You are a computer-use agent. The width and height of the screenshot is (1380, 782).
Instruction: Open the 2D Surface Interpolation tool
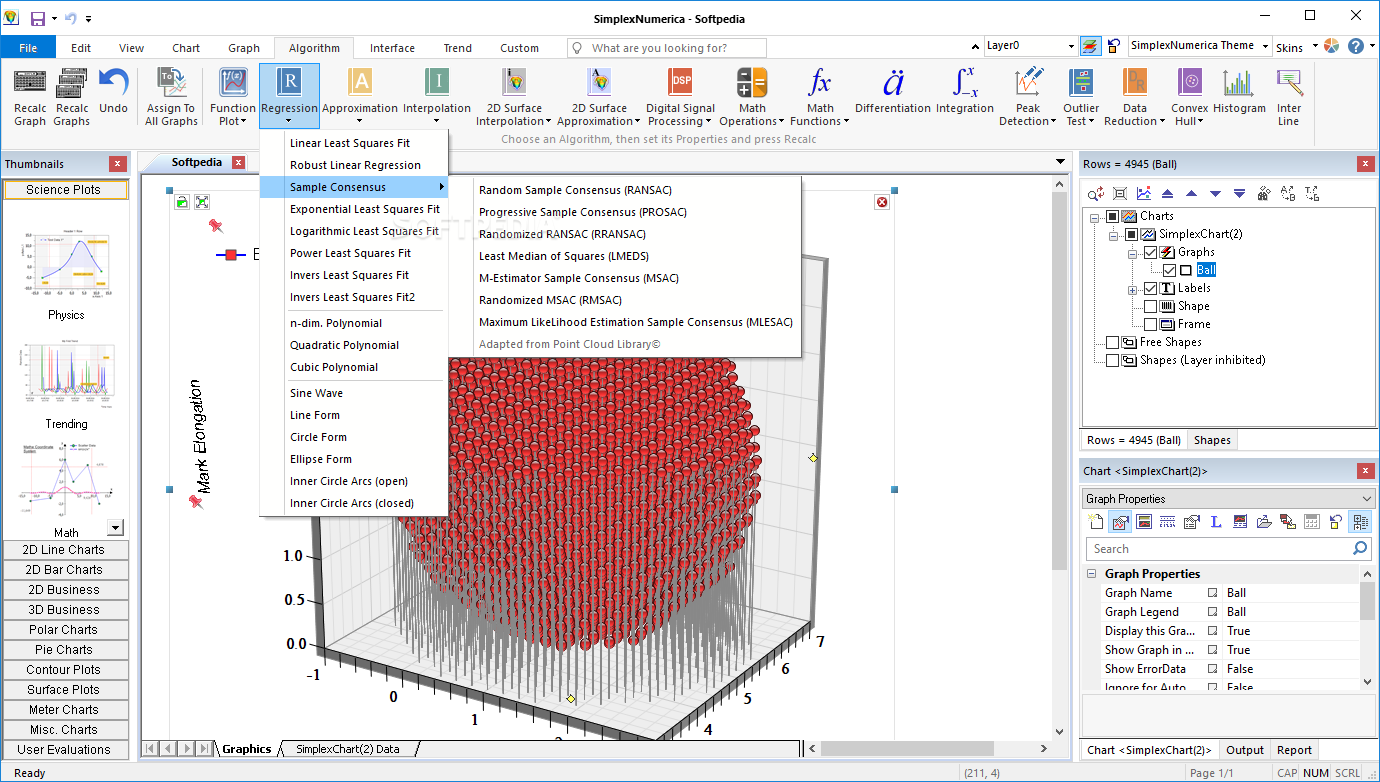click(x=514, y=97)
